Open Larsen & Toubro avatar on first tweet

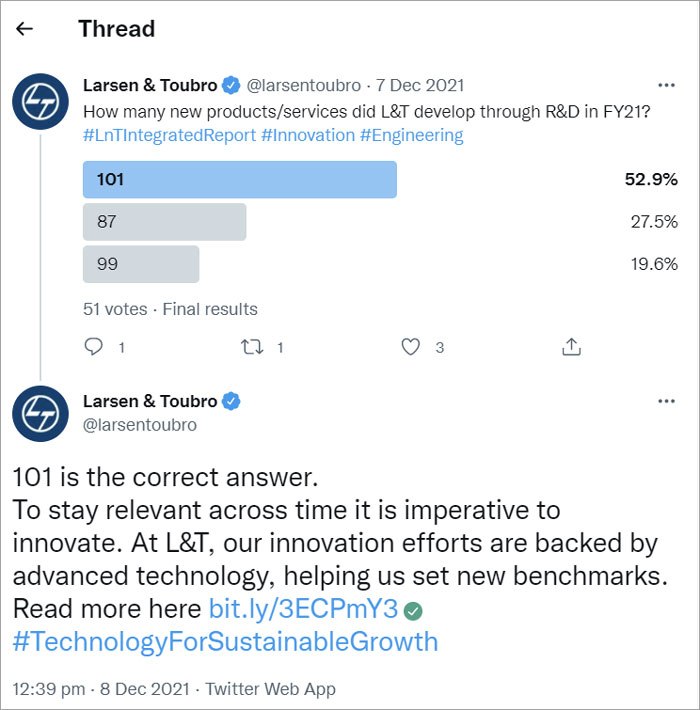coord(40,101)
